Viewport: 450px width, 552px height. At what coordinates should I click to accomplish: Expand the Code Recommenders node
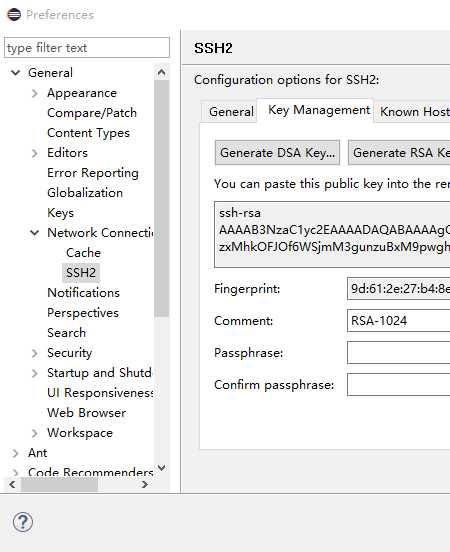click(x=15, y=472)
